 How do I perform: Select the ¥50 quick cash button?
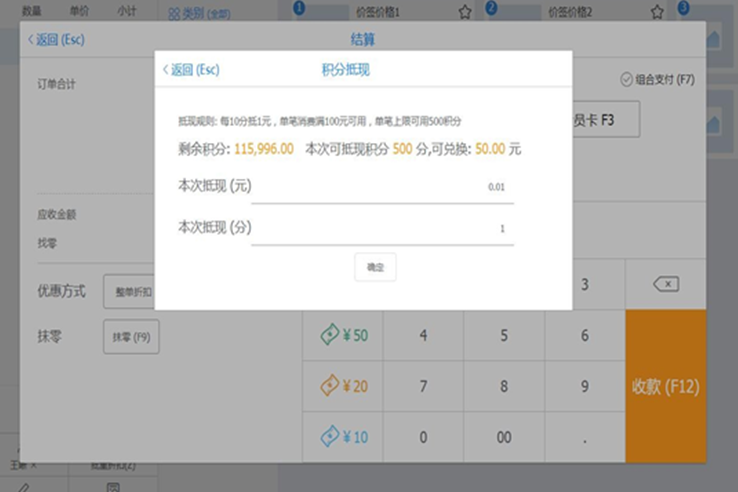click(343, 336)
